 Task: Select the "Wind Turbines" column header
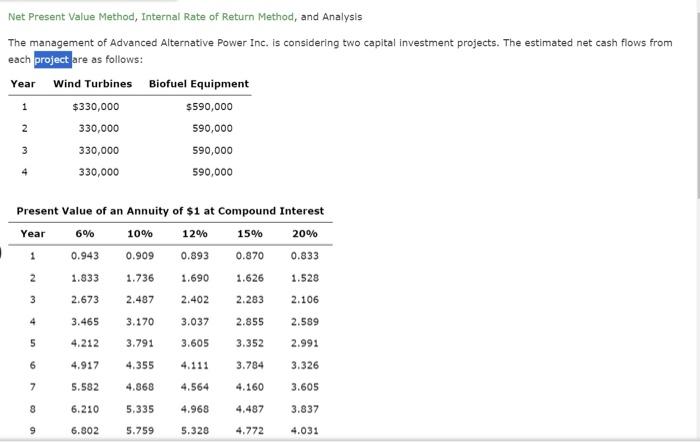[92, 84]
